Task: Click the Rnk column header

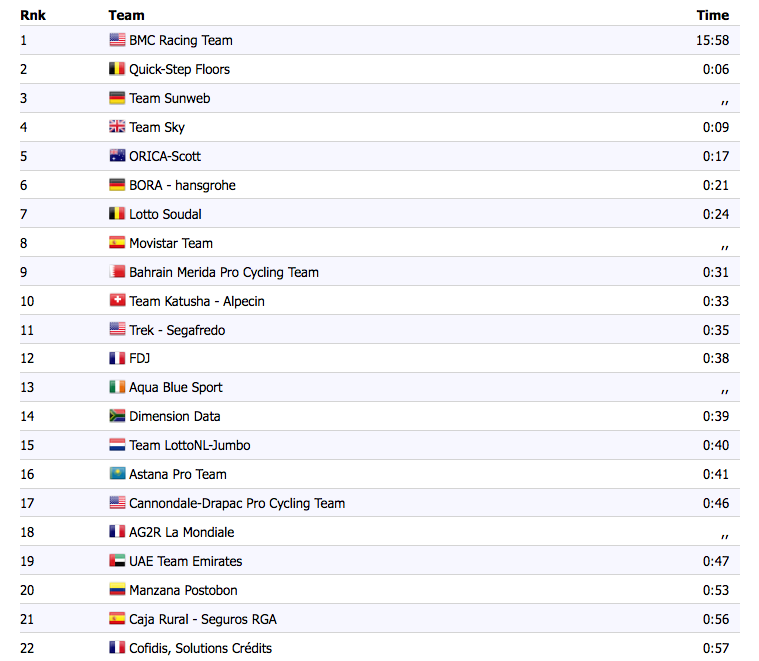Action: (32, 15)
